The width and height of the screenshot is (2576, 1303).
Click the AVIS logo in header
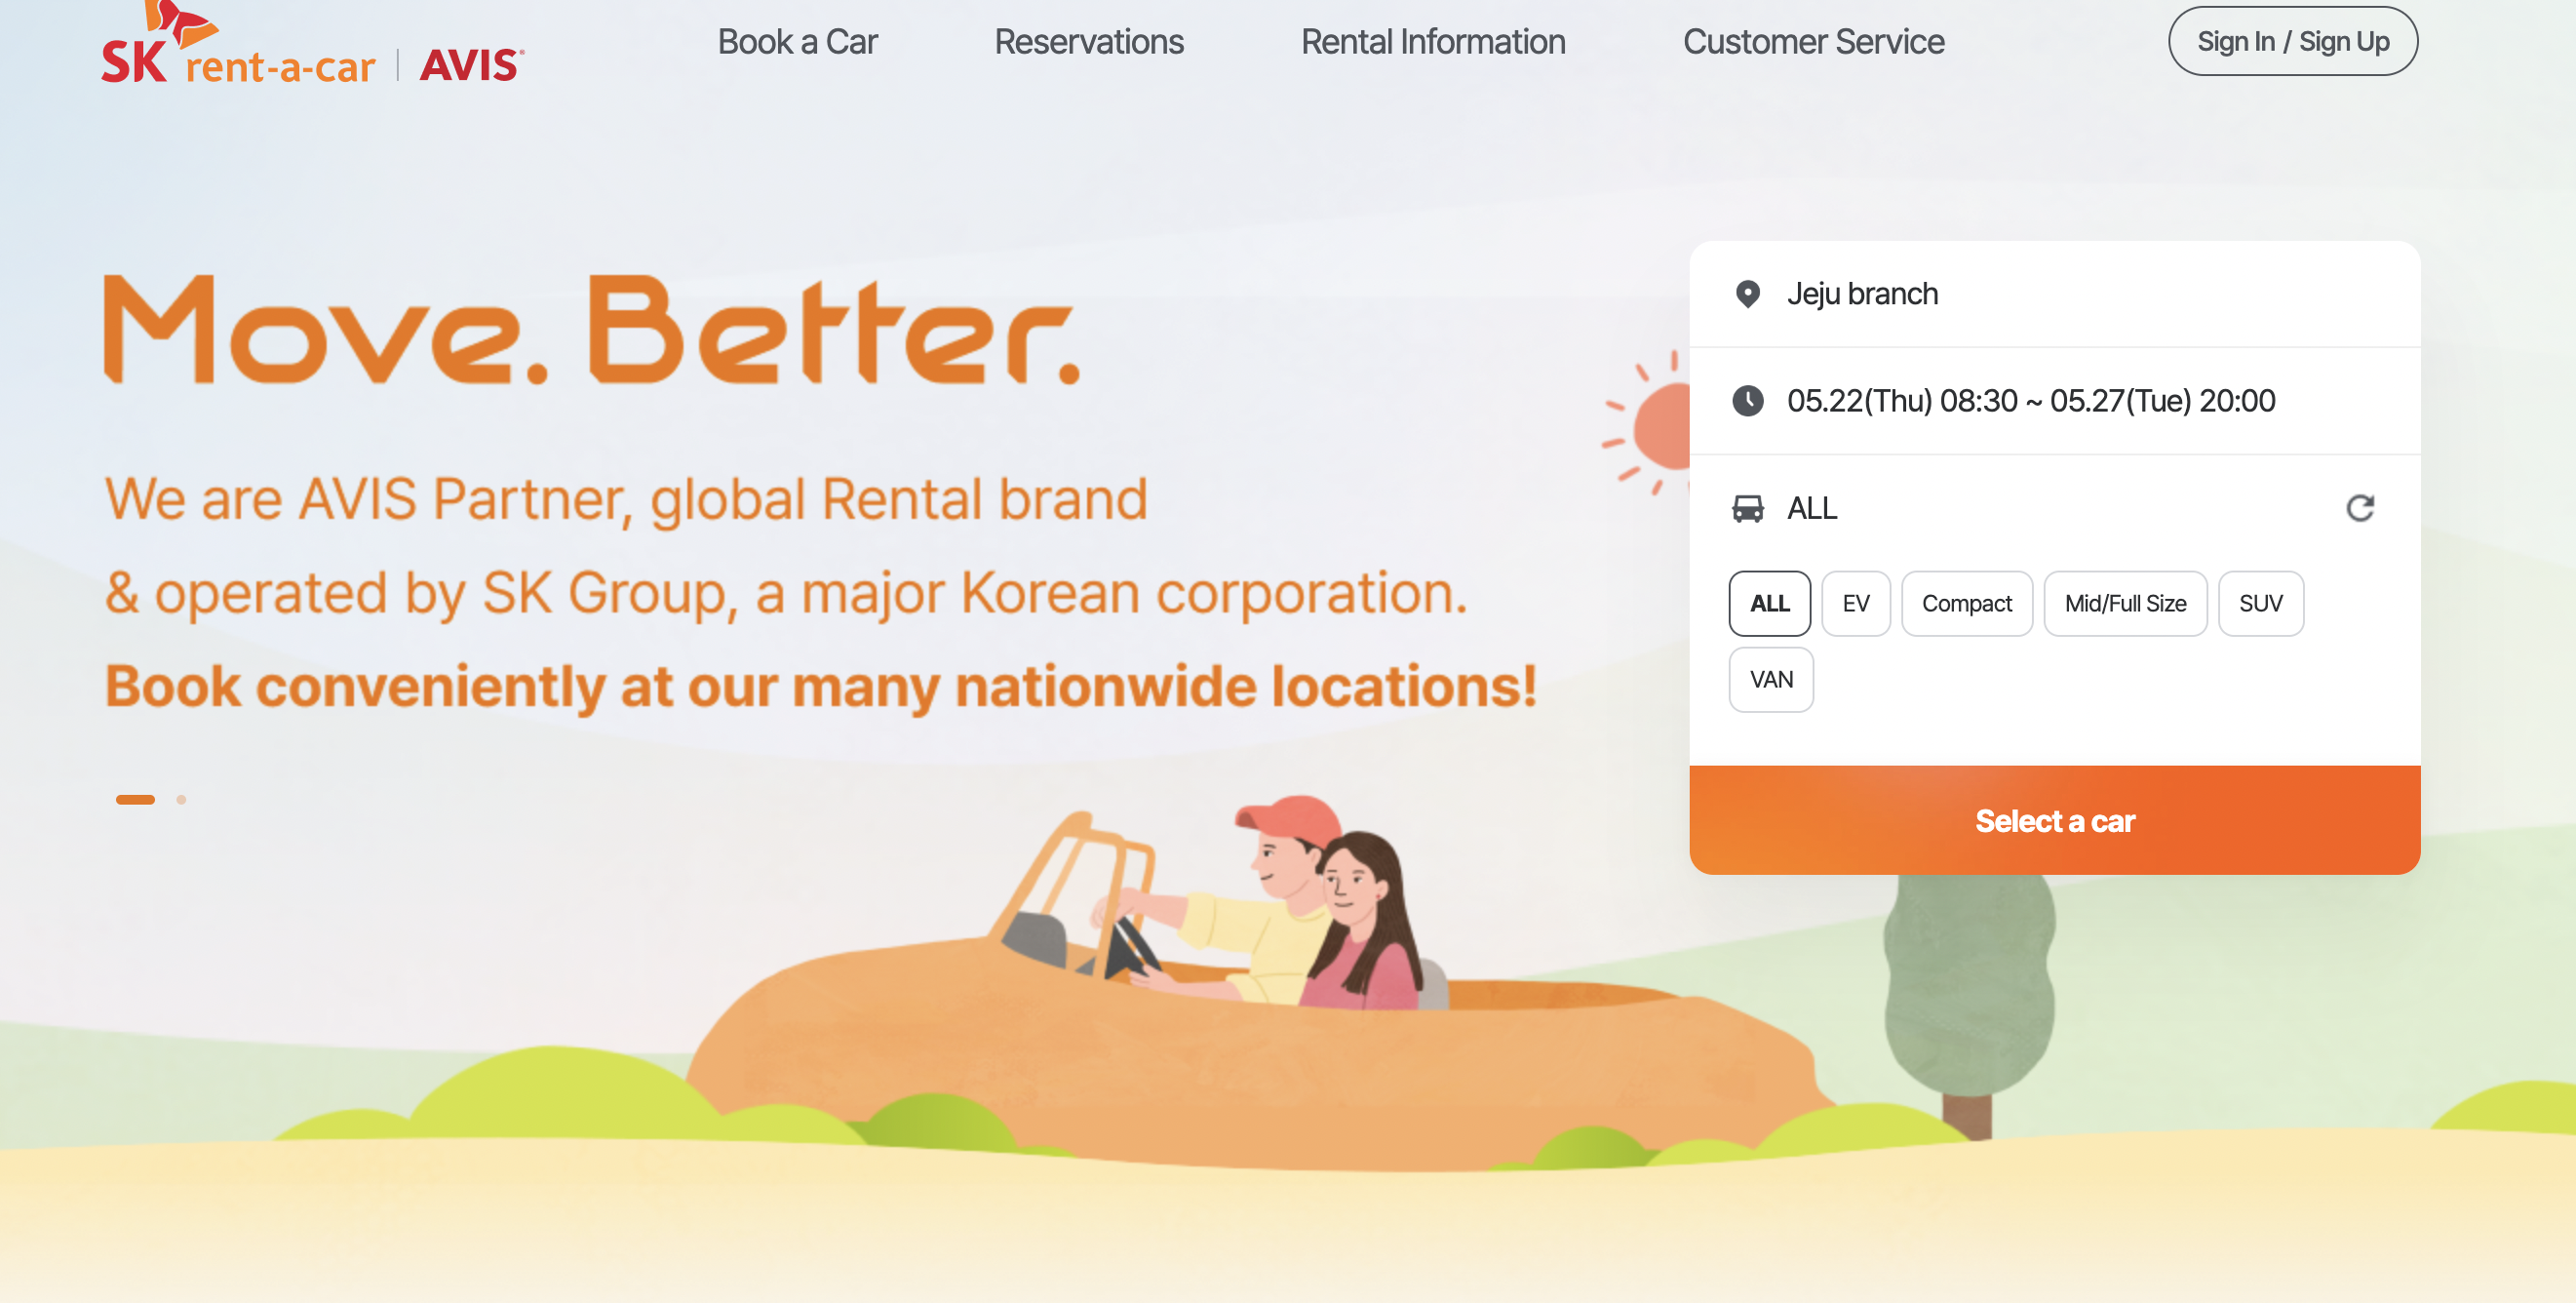(x=471, y=65)
